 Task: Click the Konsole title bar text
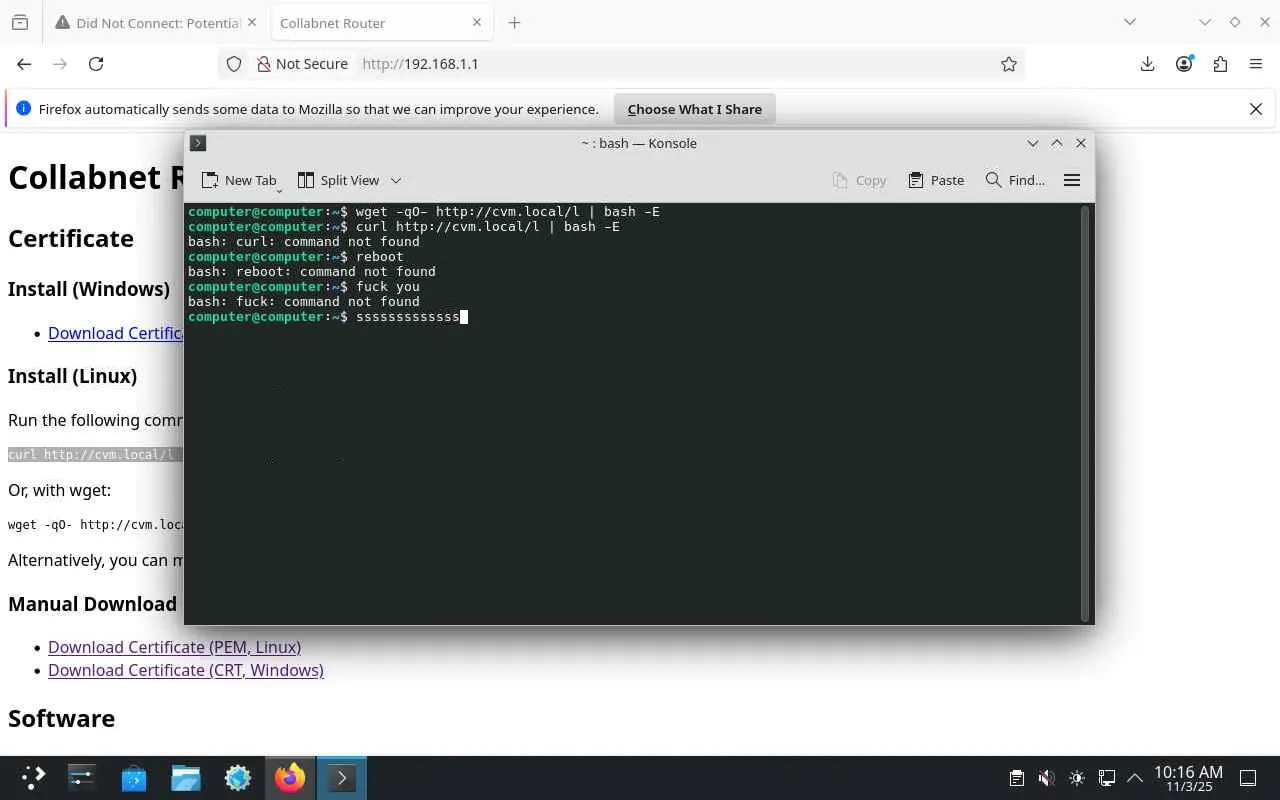click(x=639, y=143)
